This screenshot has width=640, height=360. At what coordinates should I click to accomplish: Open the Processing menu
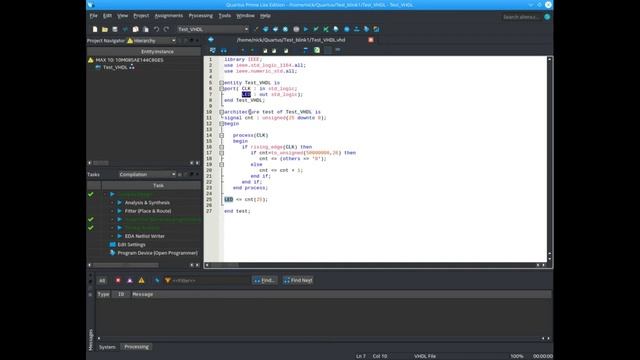click(200, 16)
